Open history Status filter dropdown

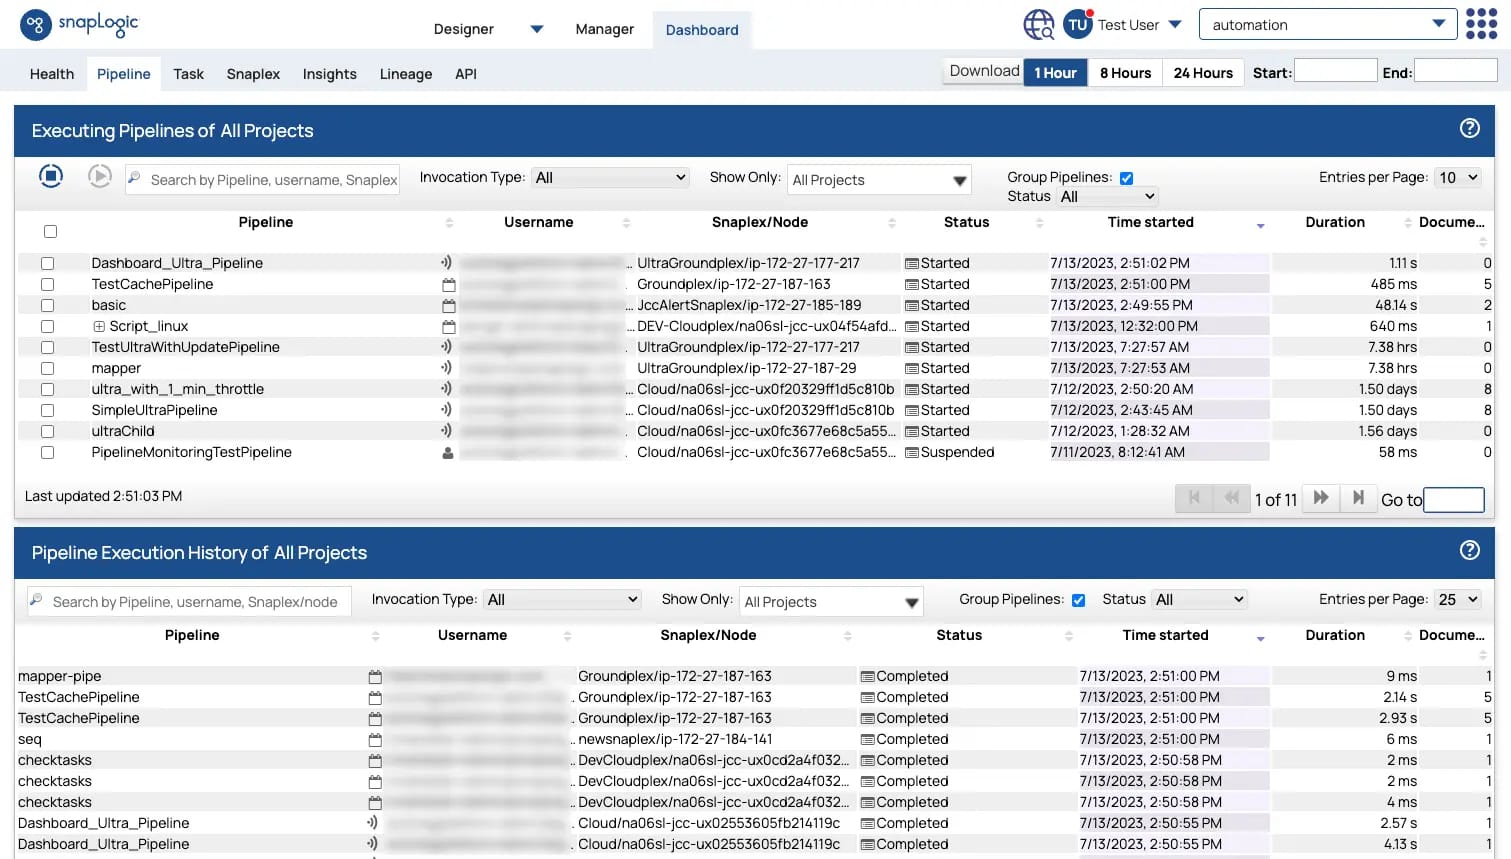pos(1199,599)
